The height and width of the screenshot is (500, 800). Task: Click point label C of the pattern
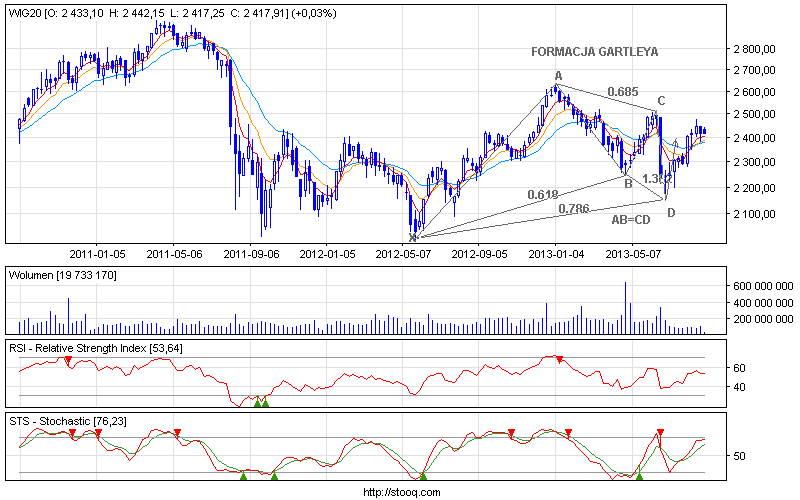(661, 101)
